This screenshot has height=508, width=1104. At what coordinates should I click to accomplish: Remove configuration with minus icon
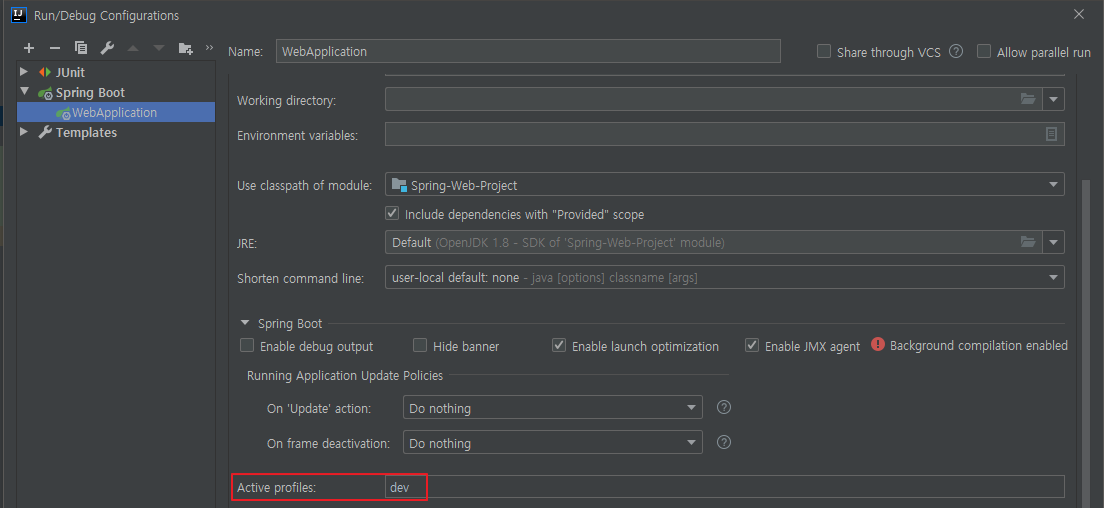pyautogui.click(x=55, y=49)
